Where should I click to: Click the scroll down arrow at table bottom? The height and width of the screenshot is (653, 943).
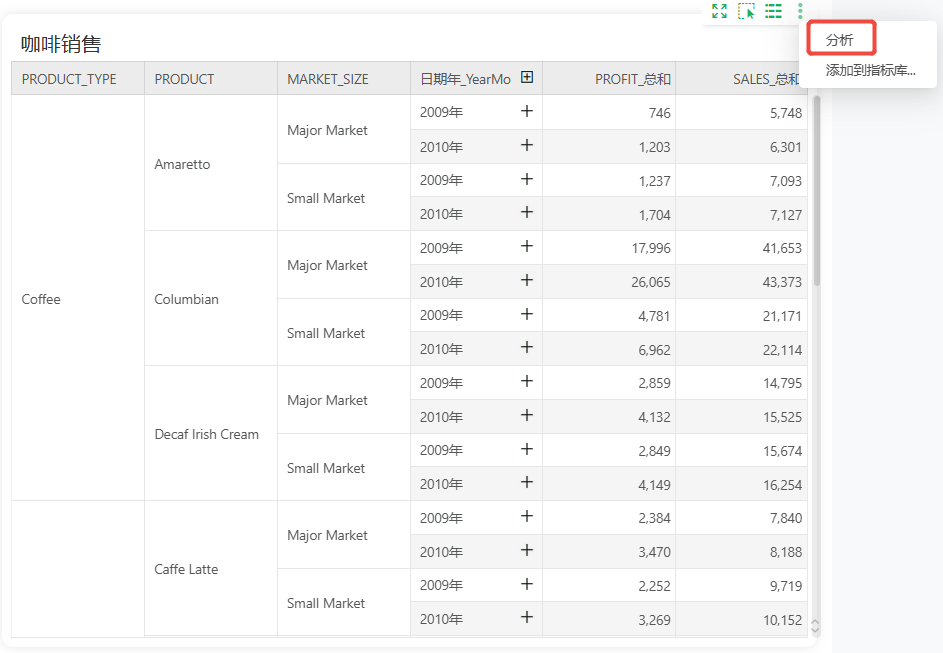point(816,630)
